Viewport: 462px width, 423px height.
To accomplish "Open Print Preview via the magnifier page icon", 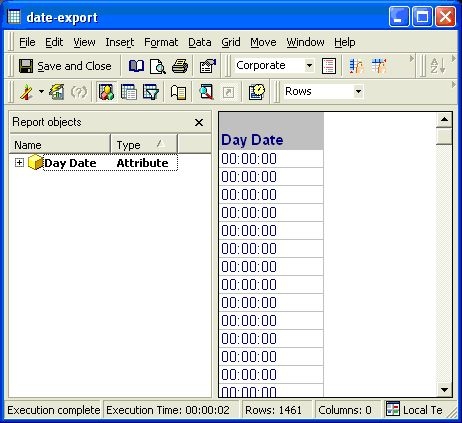I will click(x=158, y=66).
